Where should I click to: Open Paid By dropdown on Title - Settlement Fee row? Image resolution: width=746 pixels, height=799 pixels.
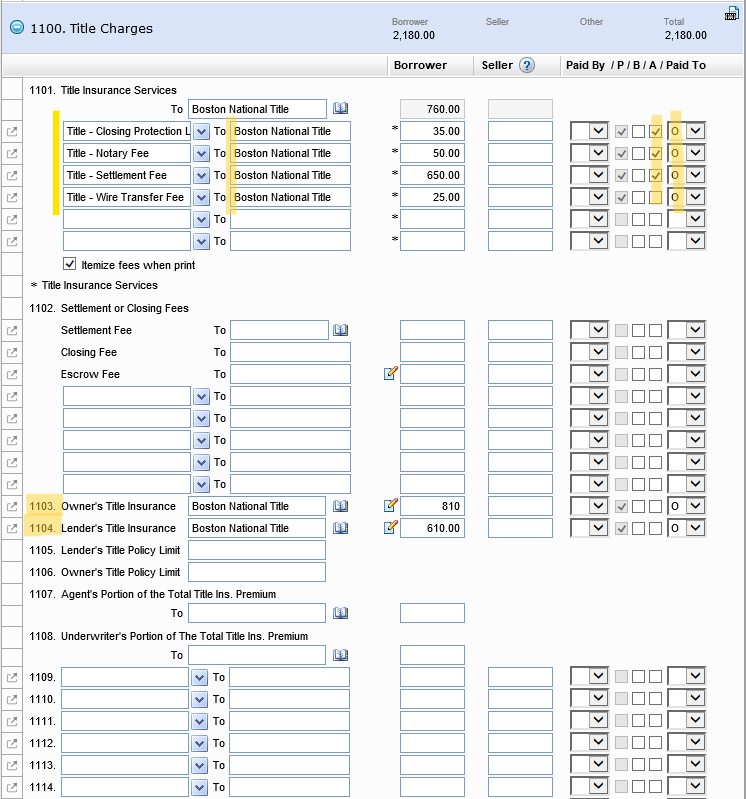click(589, 175)
